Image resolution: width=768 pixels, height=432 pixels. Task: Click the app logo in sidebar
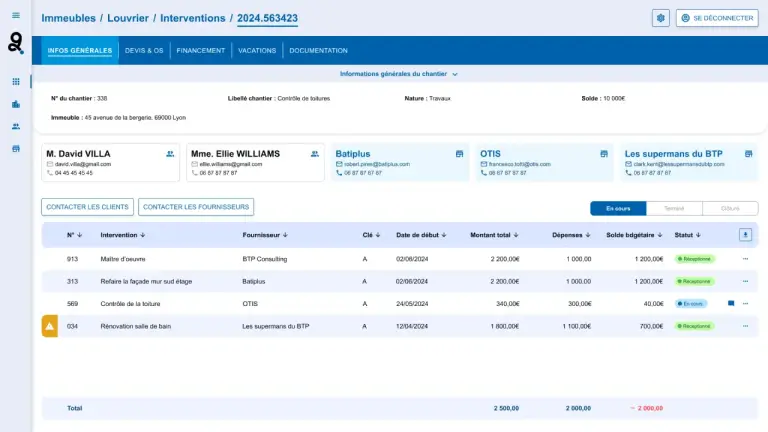(x=16, y=43)
